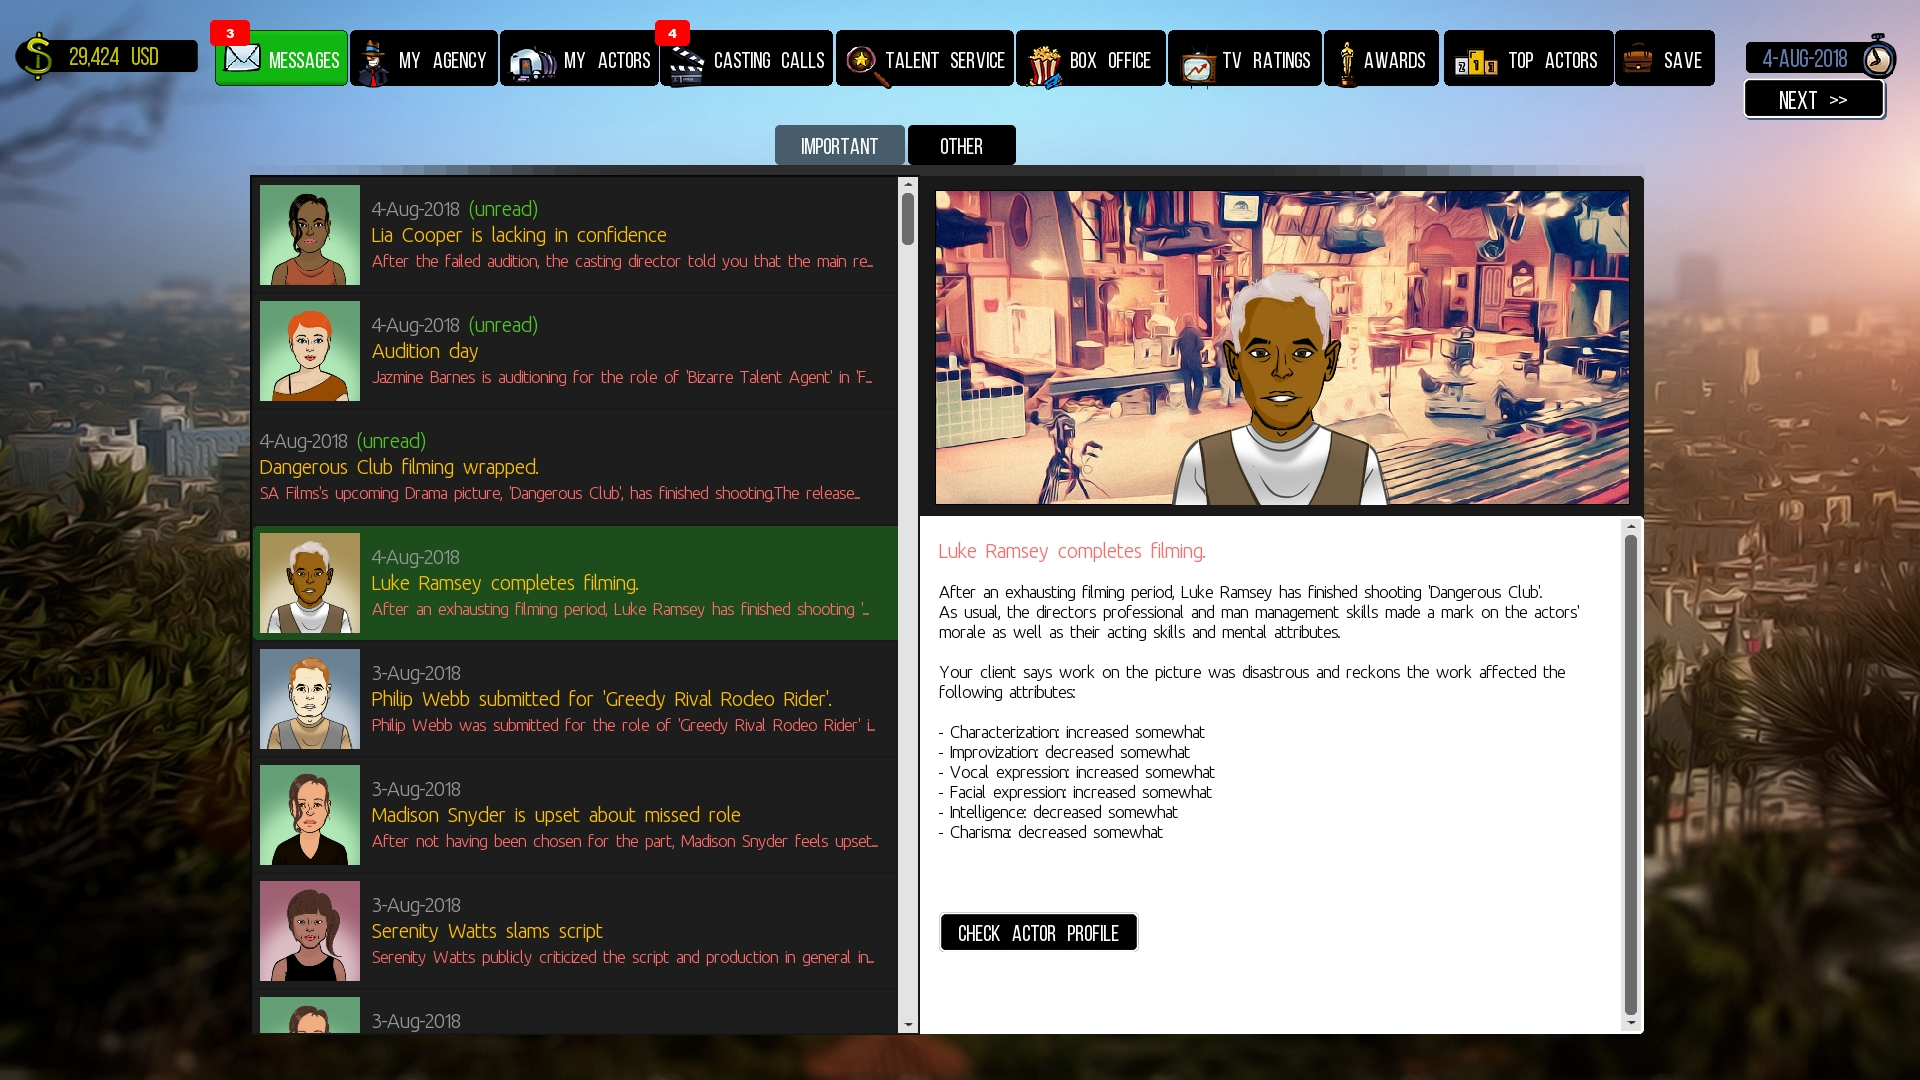Click Check Actor Profile button
The width and height of the screenshot is (1920, 1080).
point(1038,933)
